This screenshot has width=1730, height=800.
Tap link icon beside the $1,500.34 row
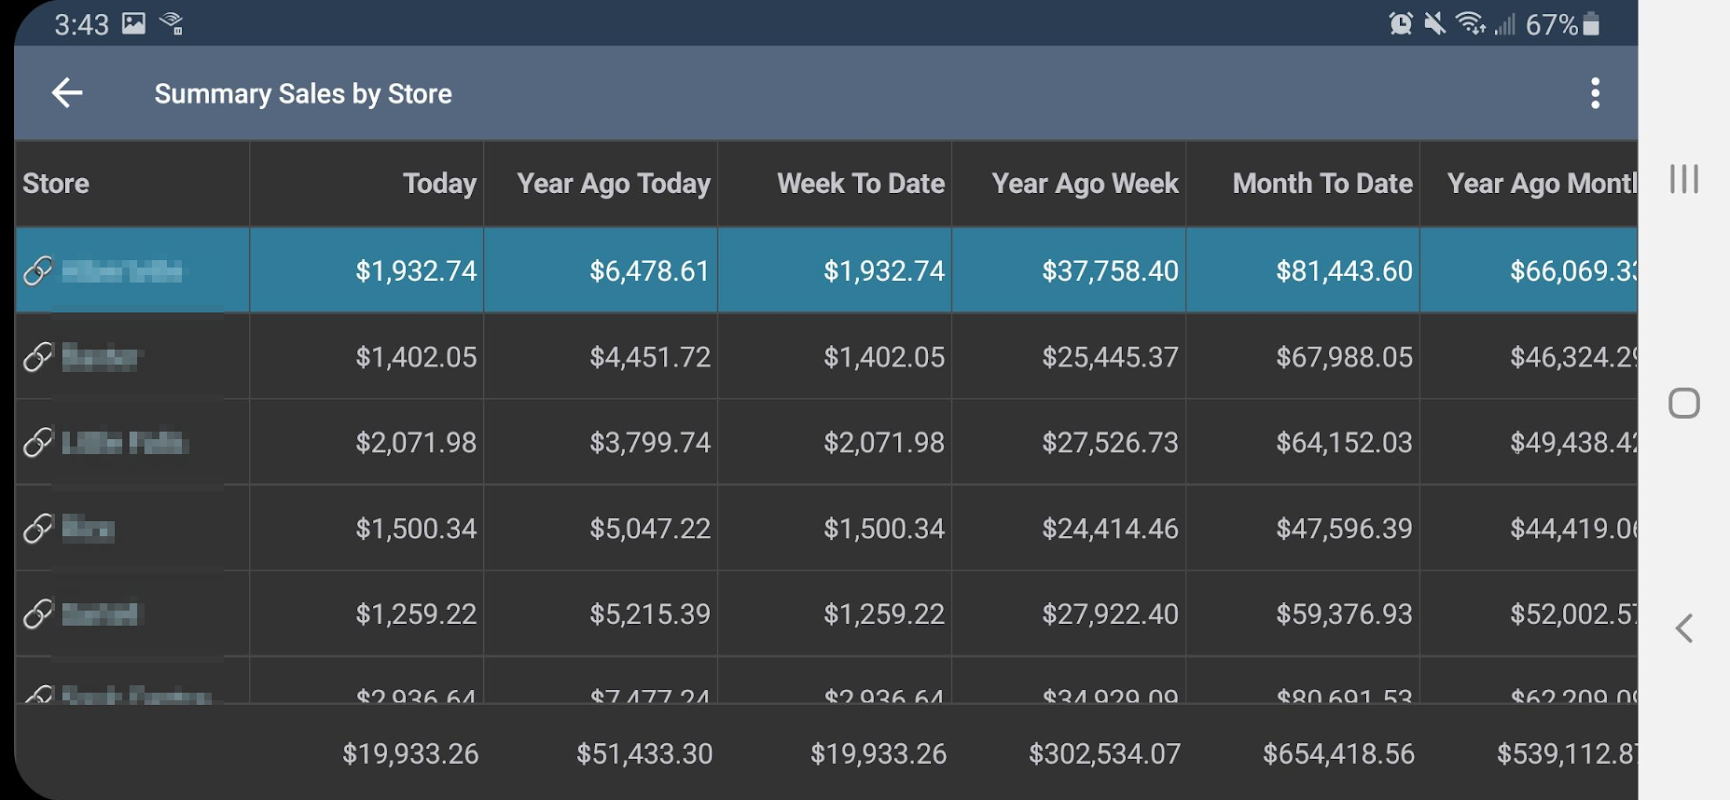coord(38,528)
